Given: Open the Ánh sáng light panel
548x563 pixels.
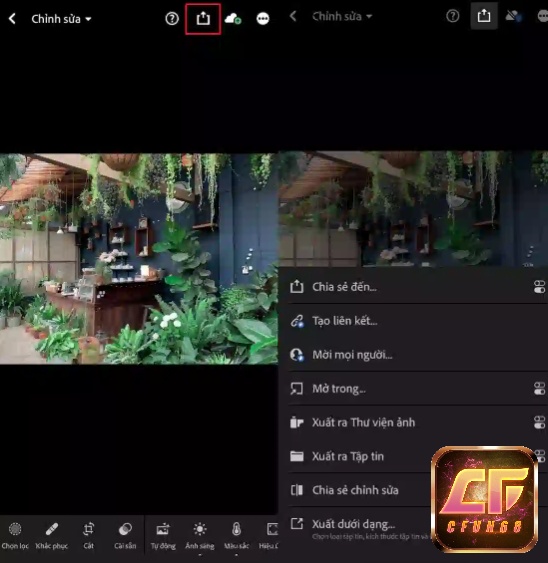Looking at the screenshot, I should tap(200, 536).
